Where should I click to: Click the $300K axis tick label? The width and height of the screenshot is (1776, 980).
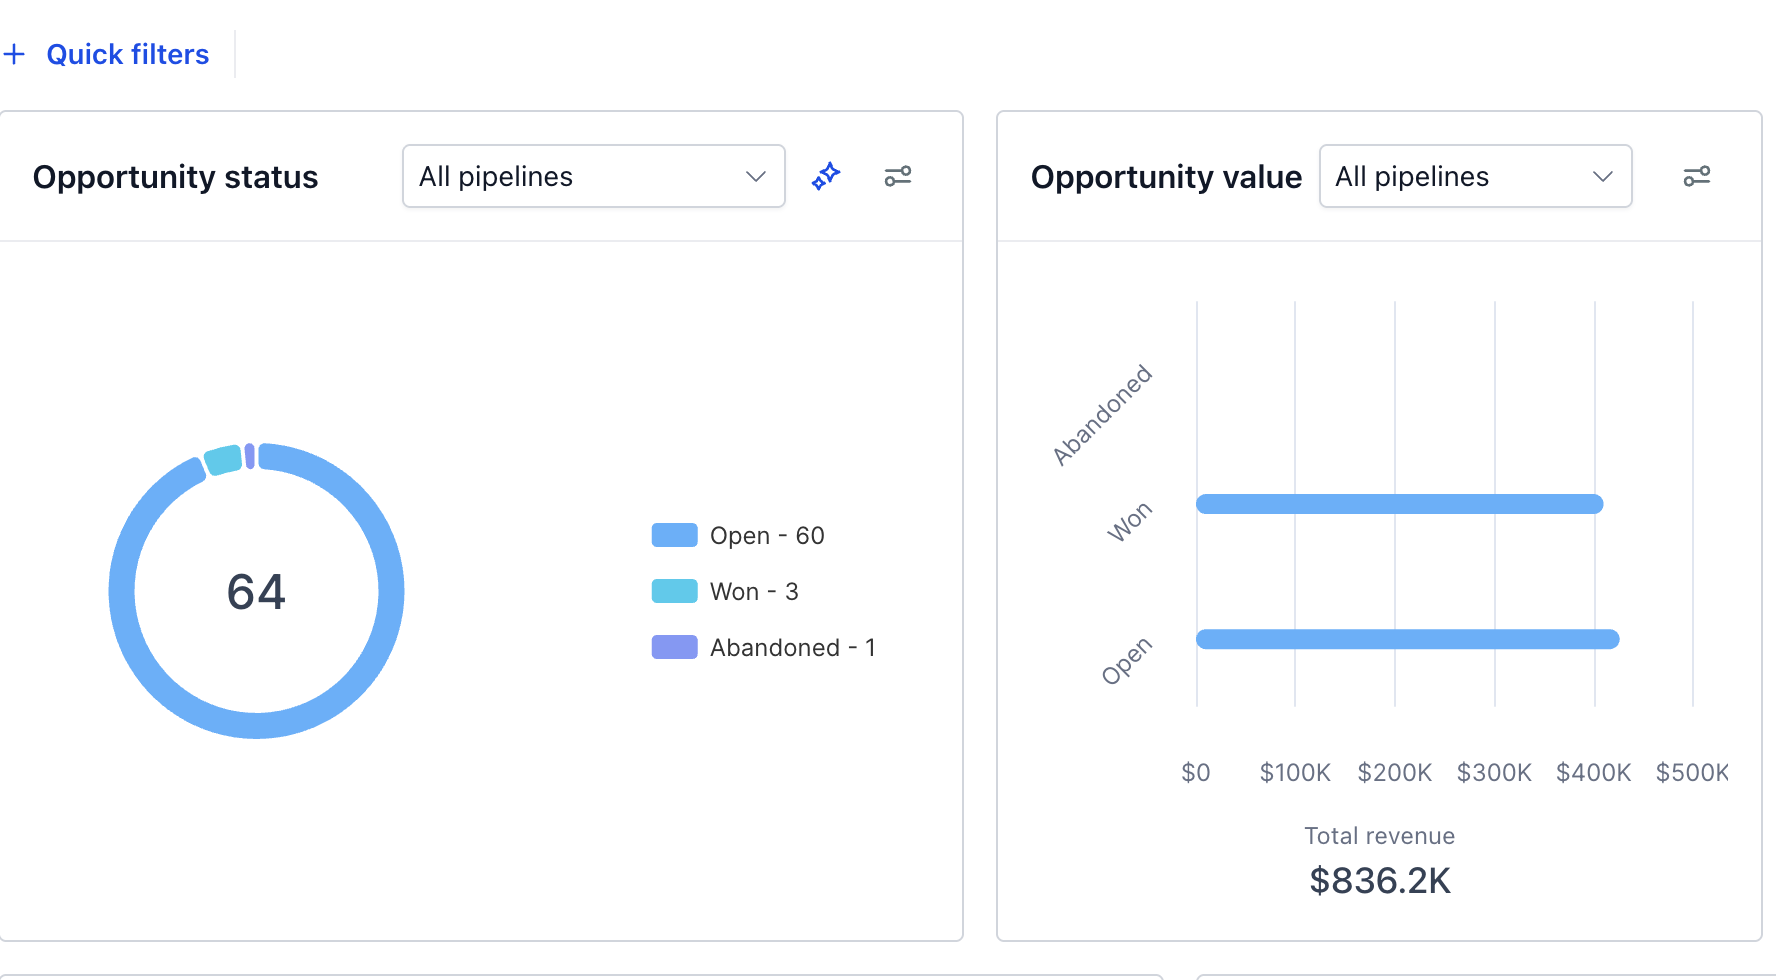coord(1494,773)
